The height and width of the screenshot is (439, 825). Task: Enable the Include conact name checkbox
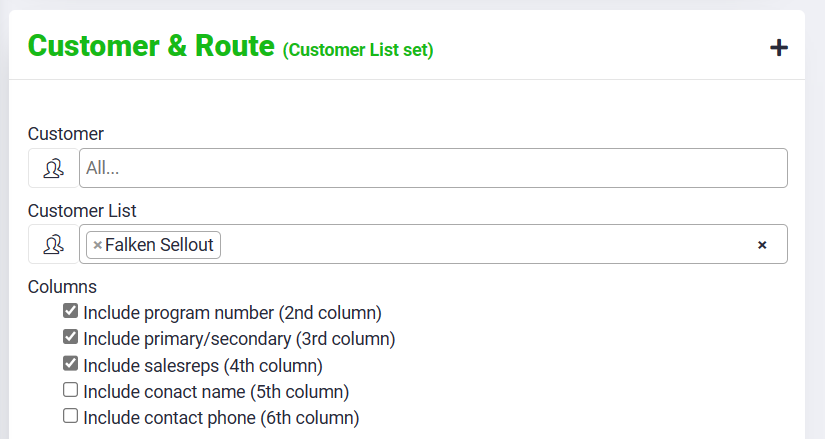point(71,389)
